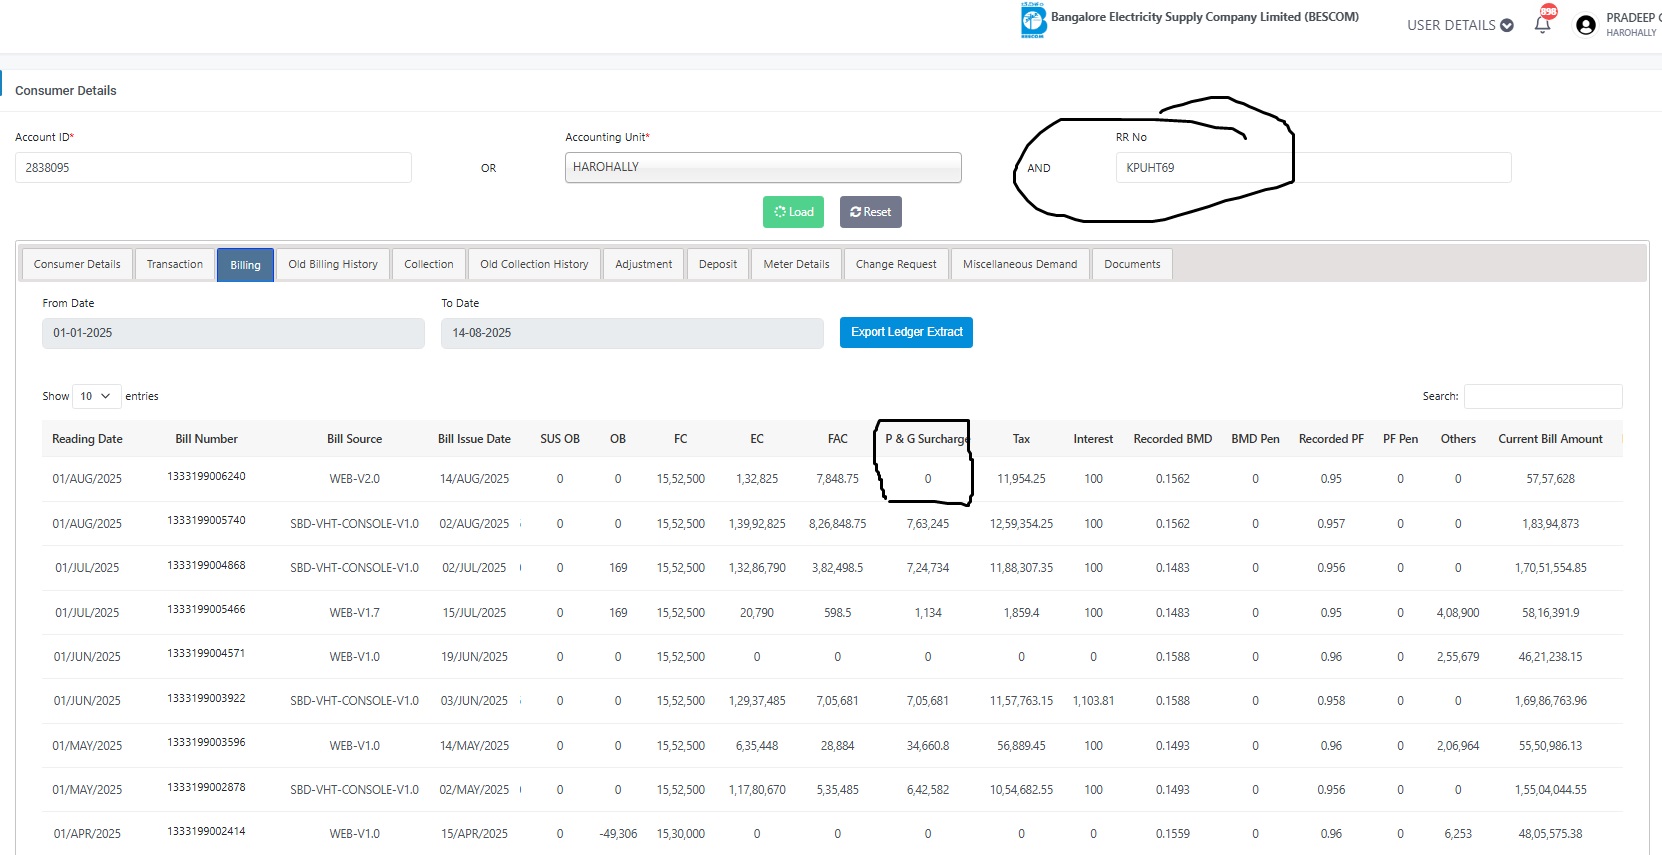
Task: Click the table Search box
Action: click(1542, 396)
